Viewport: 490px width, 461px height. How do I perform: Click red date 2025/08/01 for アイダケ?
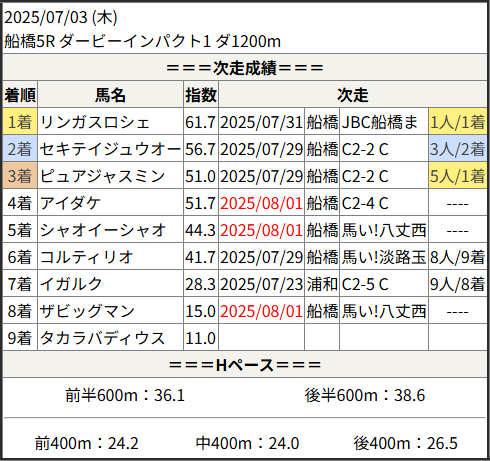tap(261, 203)
